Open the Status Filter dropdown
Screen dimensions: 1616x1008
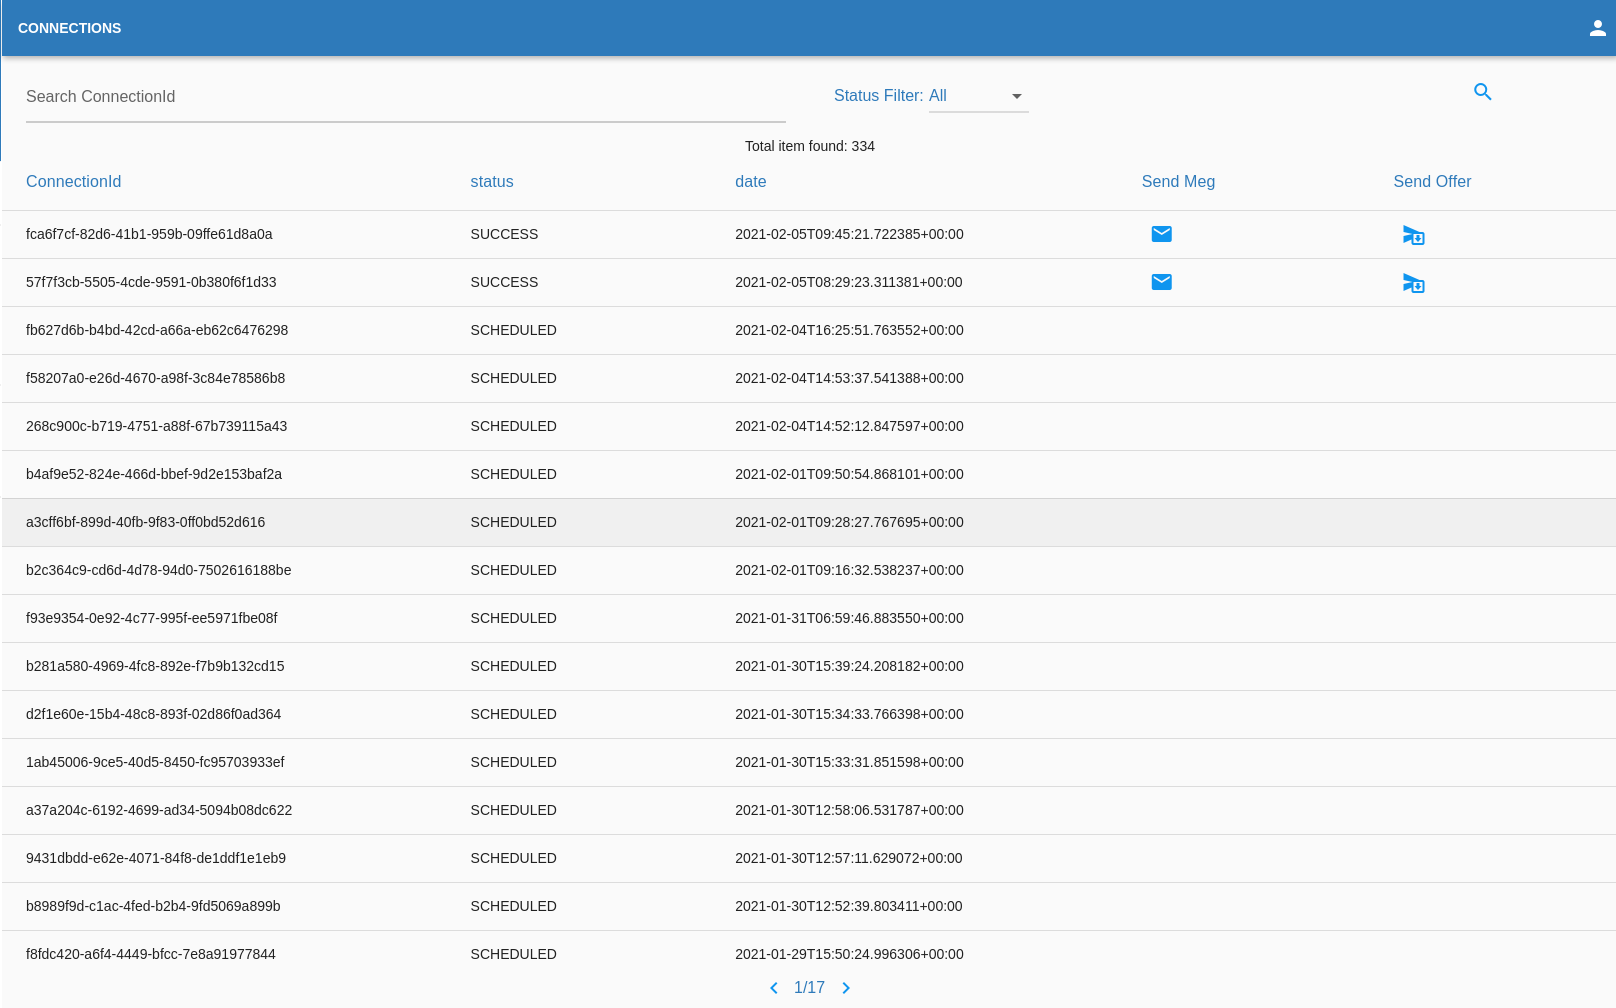[x=978, y=96]
